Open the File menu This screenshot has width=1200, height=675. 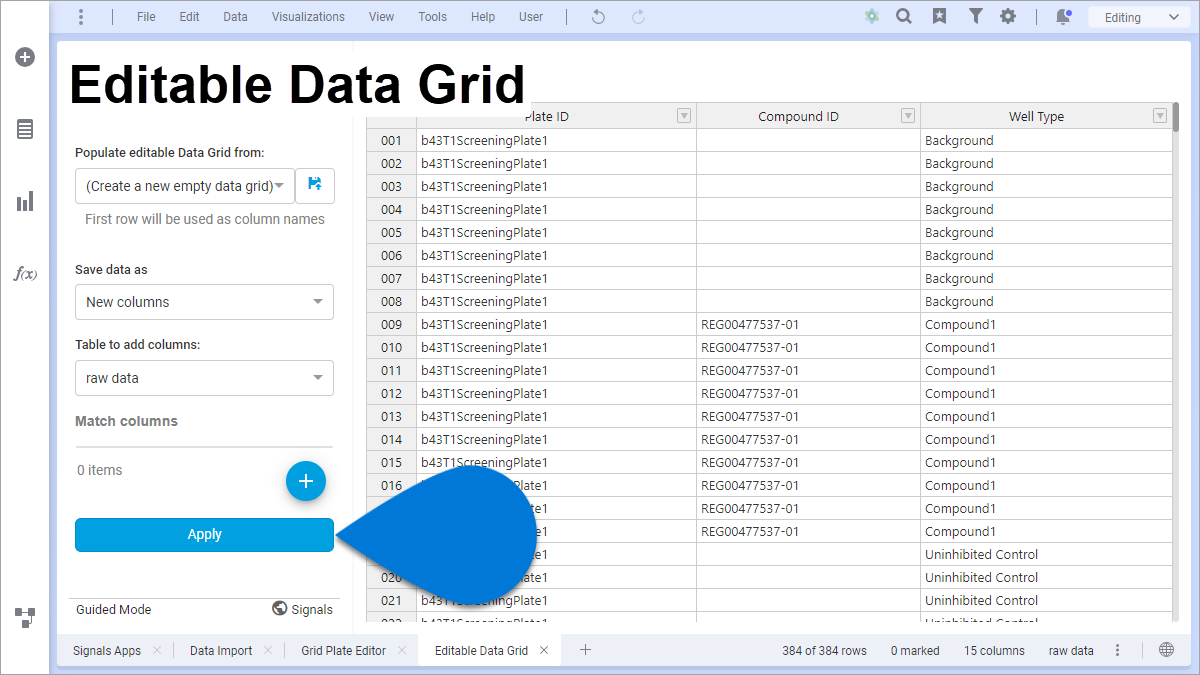pos(146,17)
